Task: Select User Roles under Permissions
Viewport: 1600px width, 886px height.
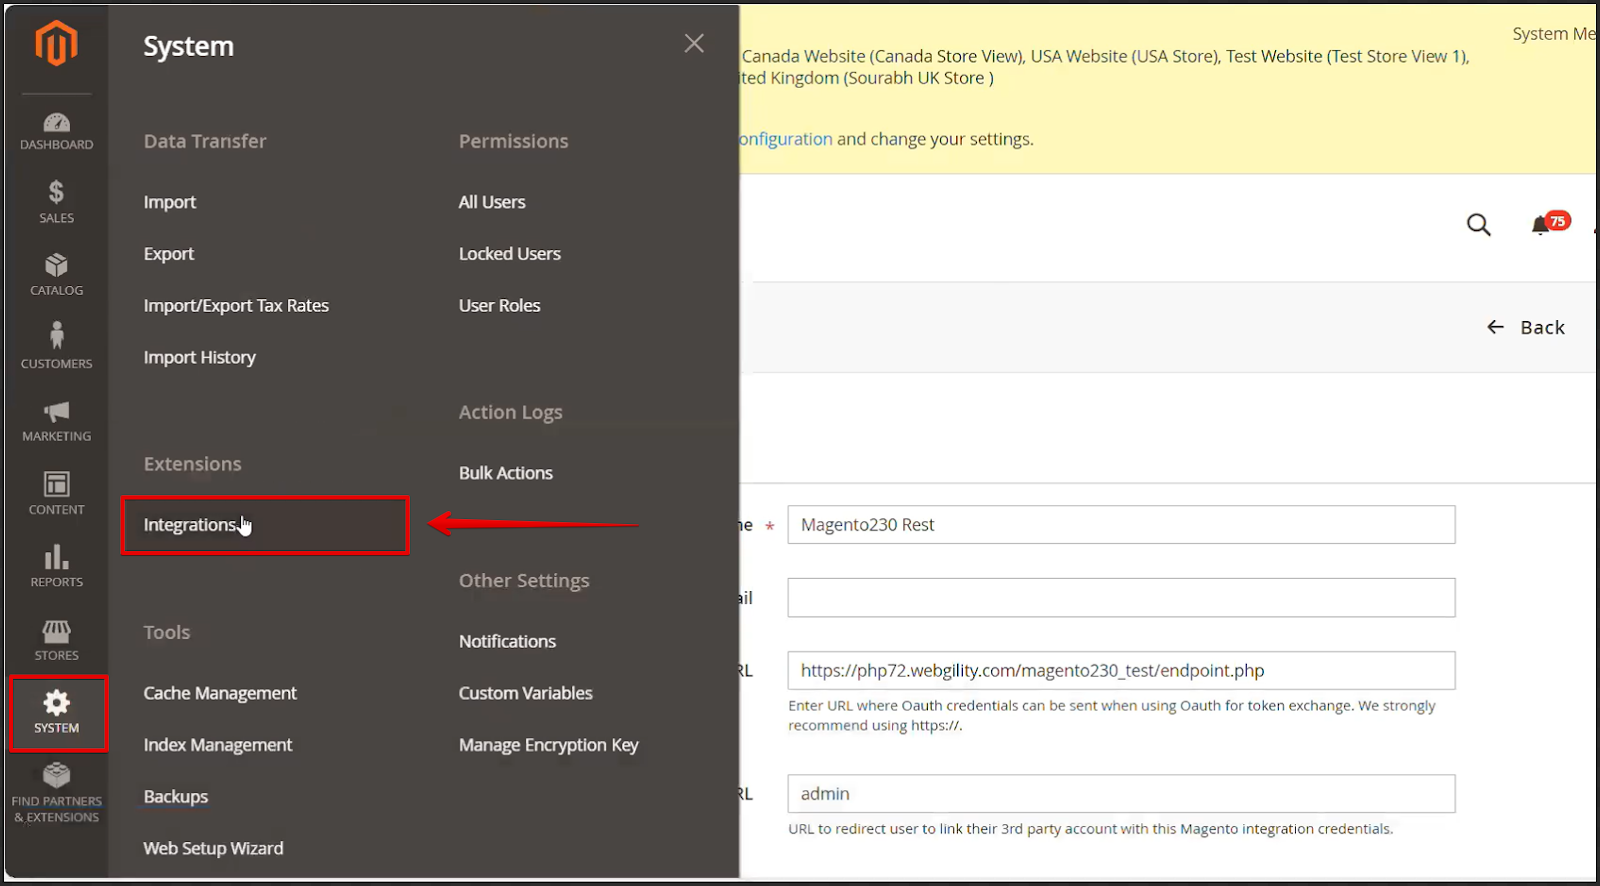Action: 499,306
